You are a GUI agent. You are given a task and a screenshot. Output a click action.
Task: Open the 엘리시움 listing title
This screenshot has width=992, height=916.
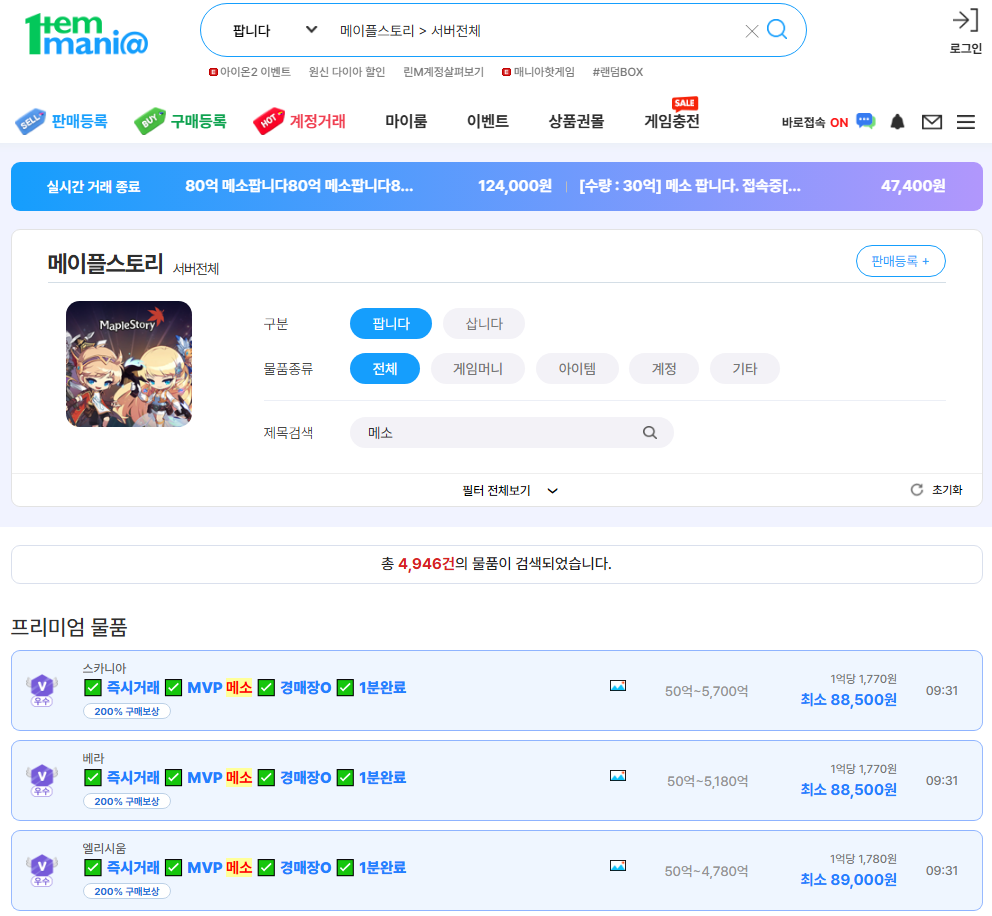point(245,867)
